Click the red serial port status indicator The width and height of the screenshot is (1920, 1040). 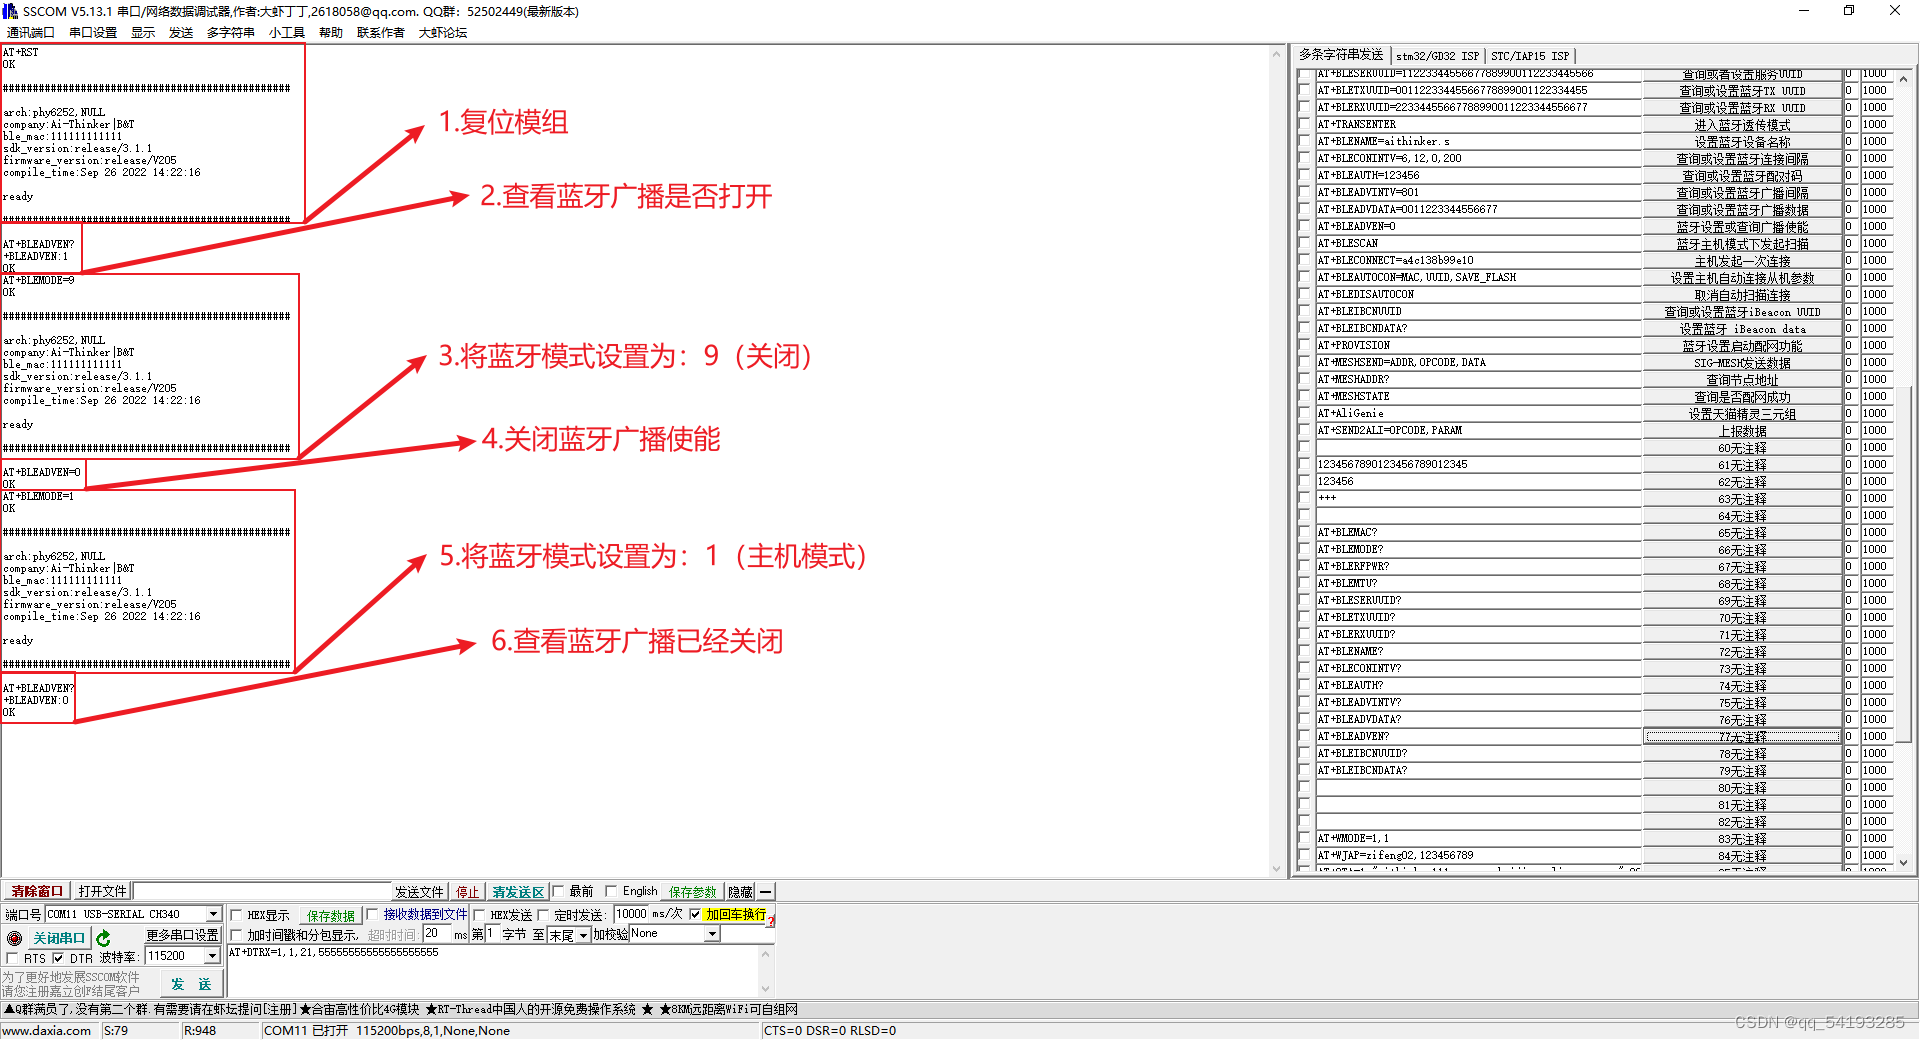pyautogui.click(x=15, y=938)
